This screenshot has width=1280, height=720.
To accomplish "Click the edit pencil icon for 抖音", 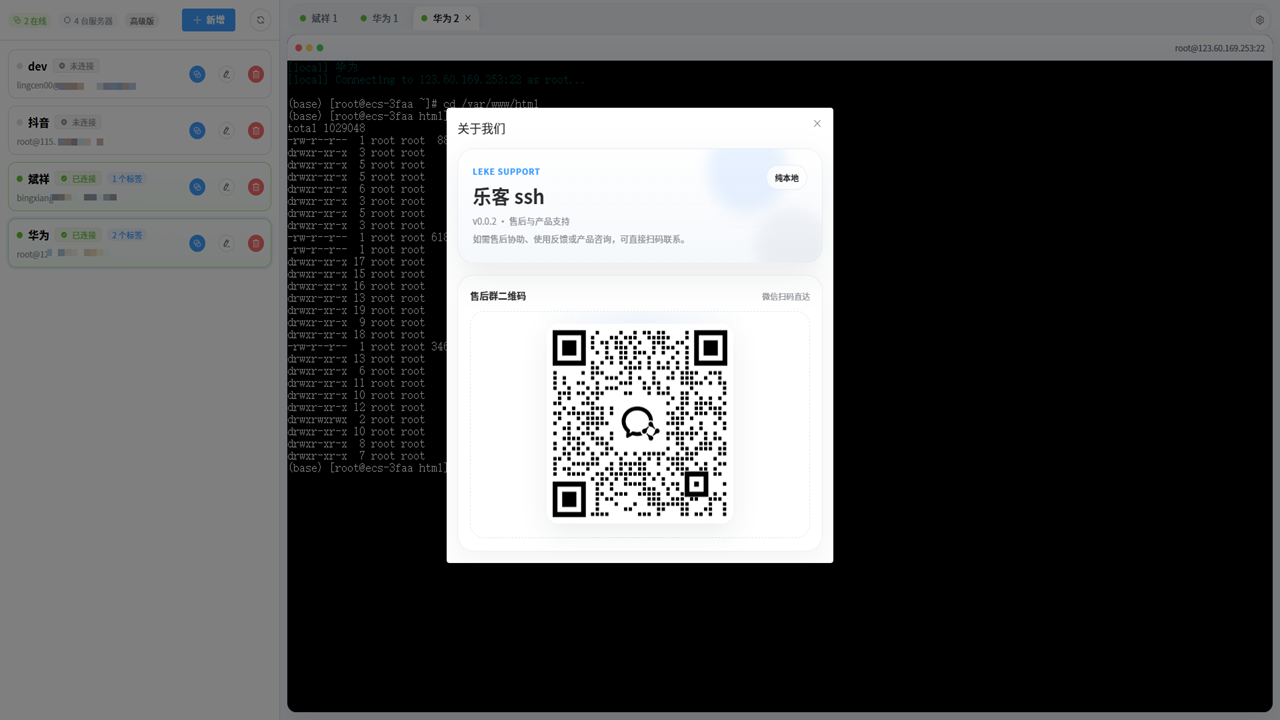I will (226, 130).
